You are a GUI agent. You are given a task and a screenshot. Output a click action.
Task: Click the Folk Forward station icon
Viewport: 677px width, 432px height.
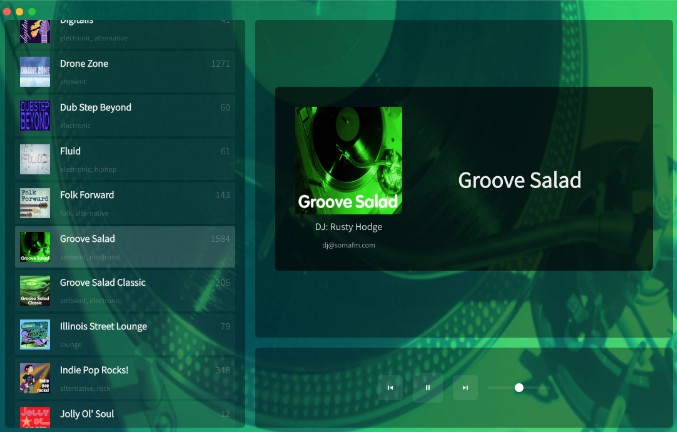(x=35, y=203)
